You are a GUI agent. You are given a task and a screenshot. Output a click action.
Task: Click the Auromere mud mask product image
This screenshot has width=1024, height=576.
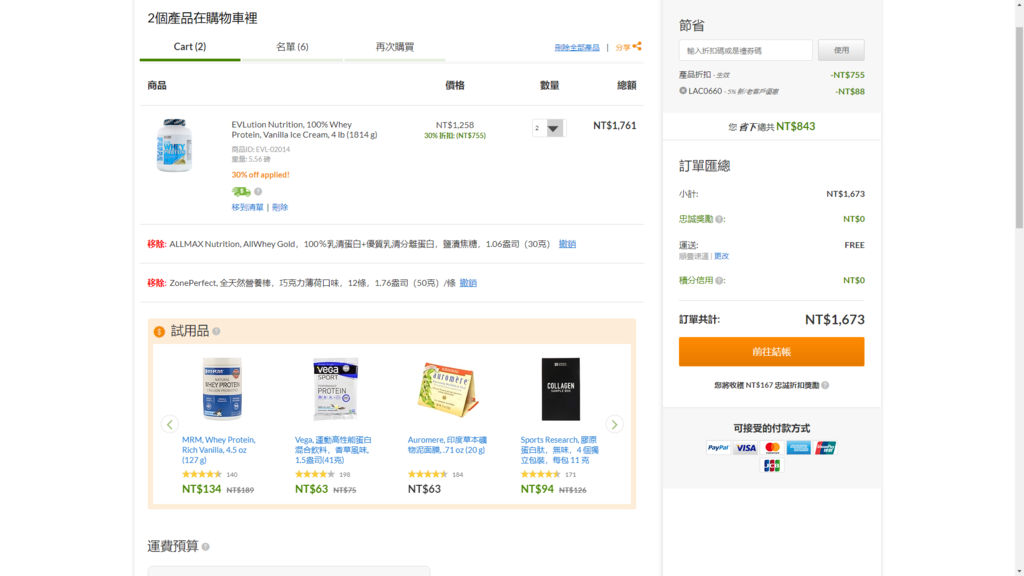coord(448,389)
